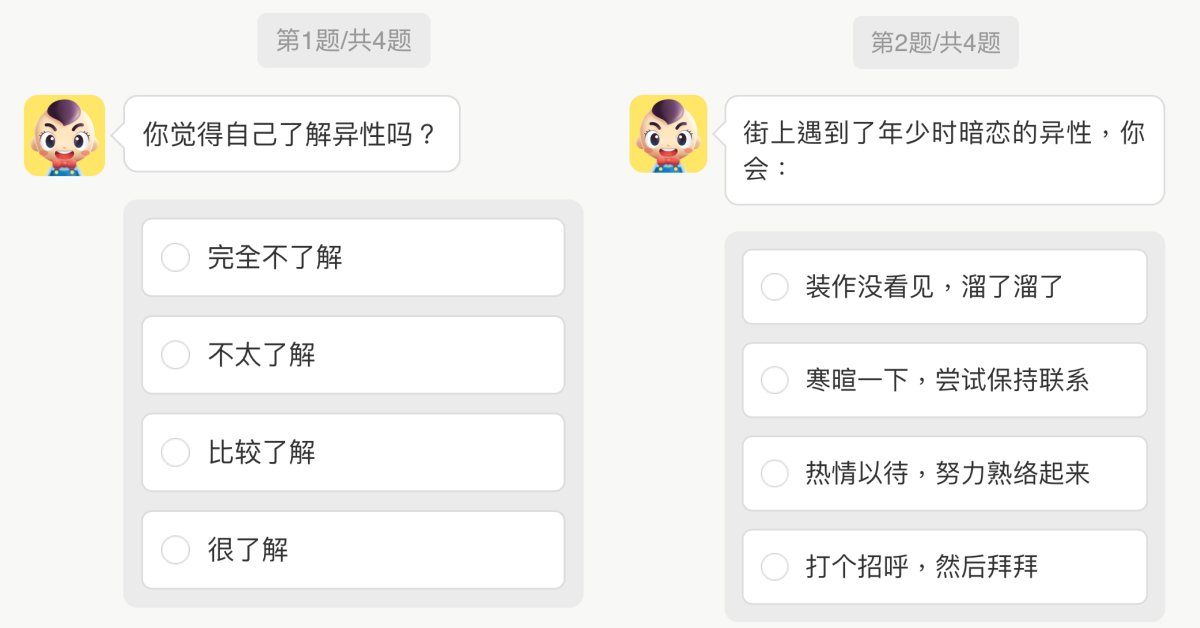Click the cartoon avatar beside question 2
Image resolution: width=1200 pixels, height=628 pixels.
coord(668,134)
